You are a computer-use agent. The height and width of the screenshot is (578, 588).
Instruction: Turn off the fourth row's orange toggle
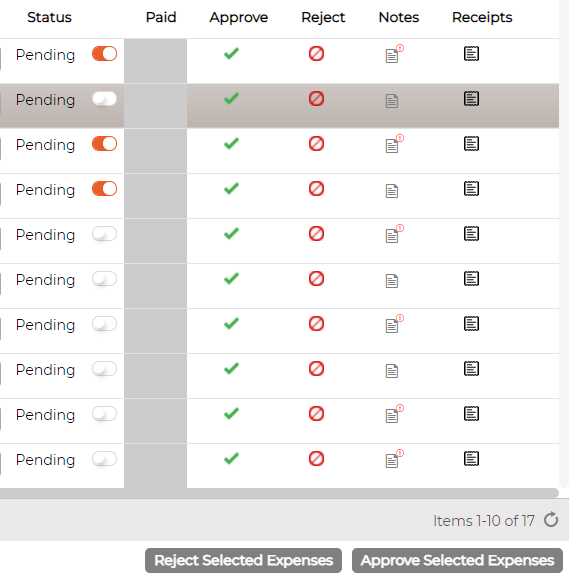point(105,189)
